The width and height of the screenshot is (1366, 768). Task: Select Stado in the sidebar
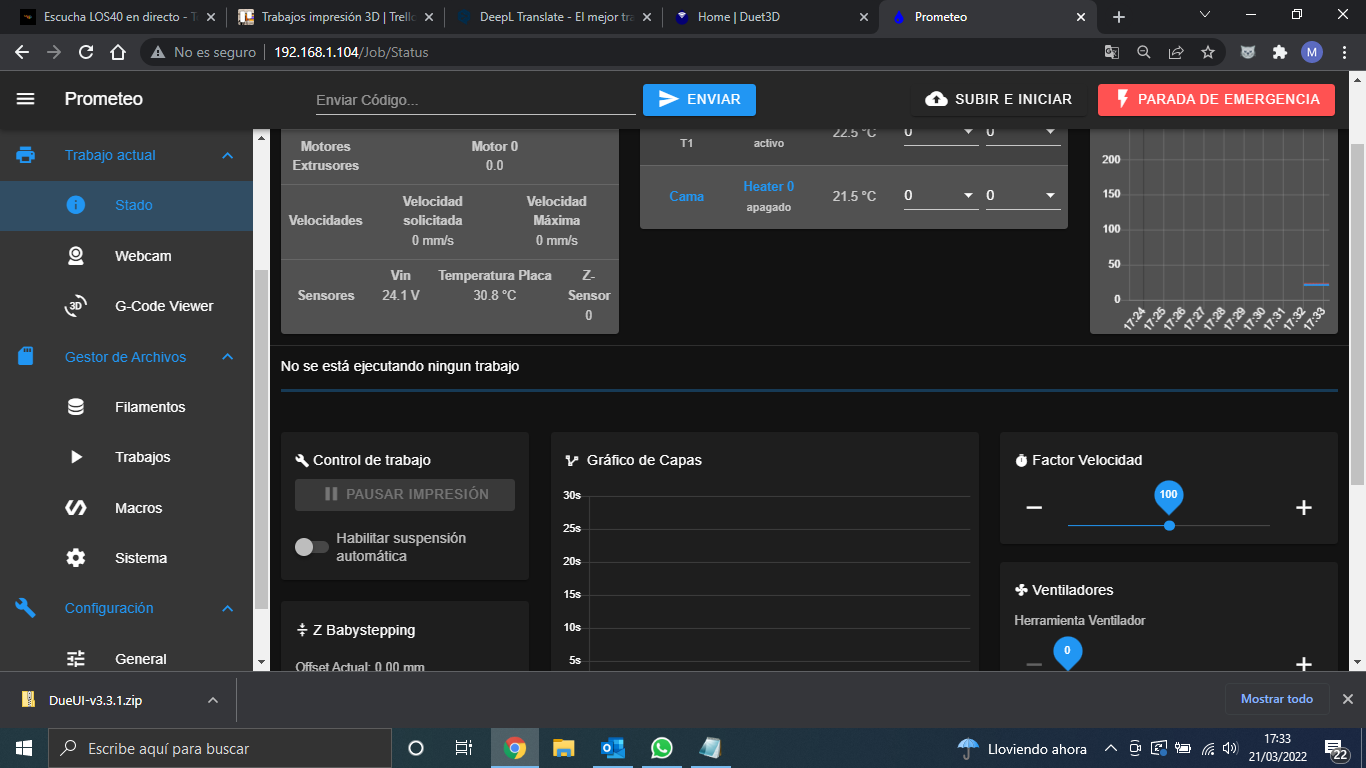click(x=126, y=205)
